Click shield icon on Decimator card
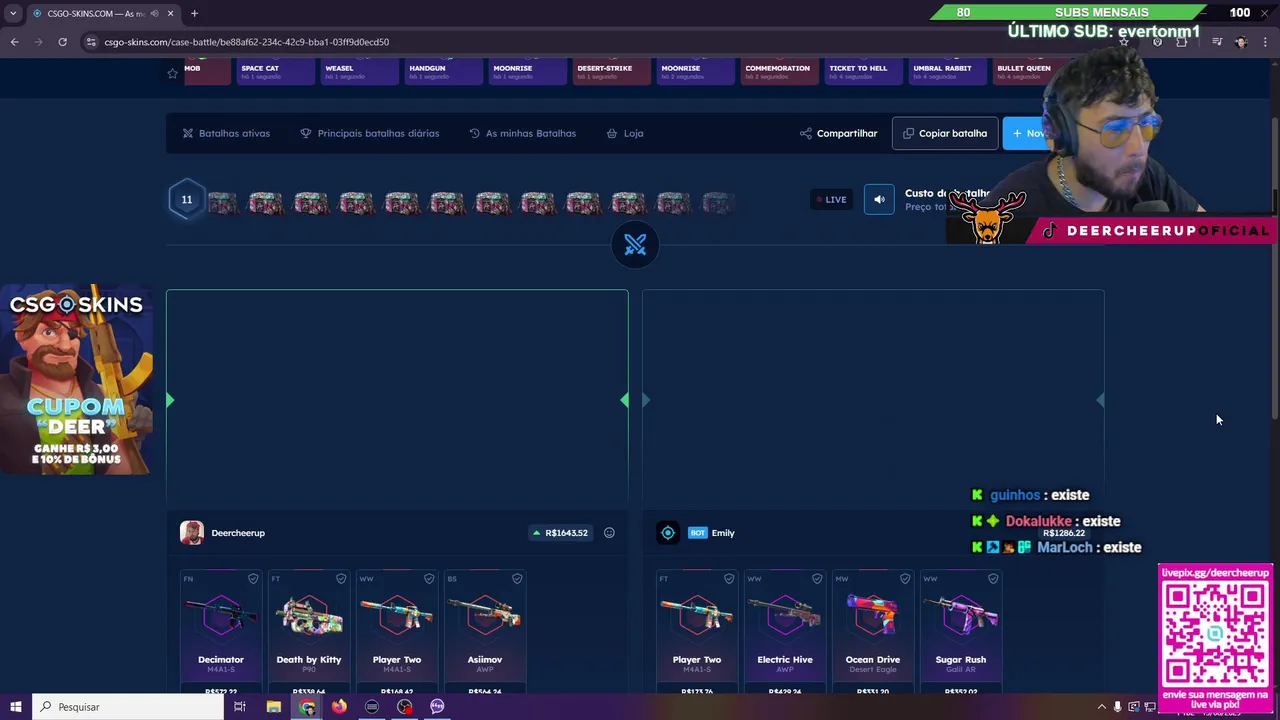 [x=253, y=578]
